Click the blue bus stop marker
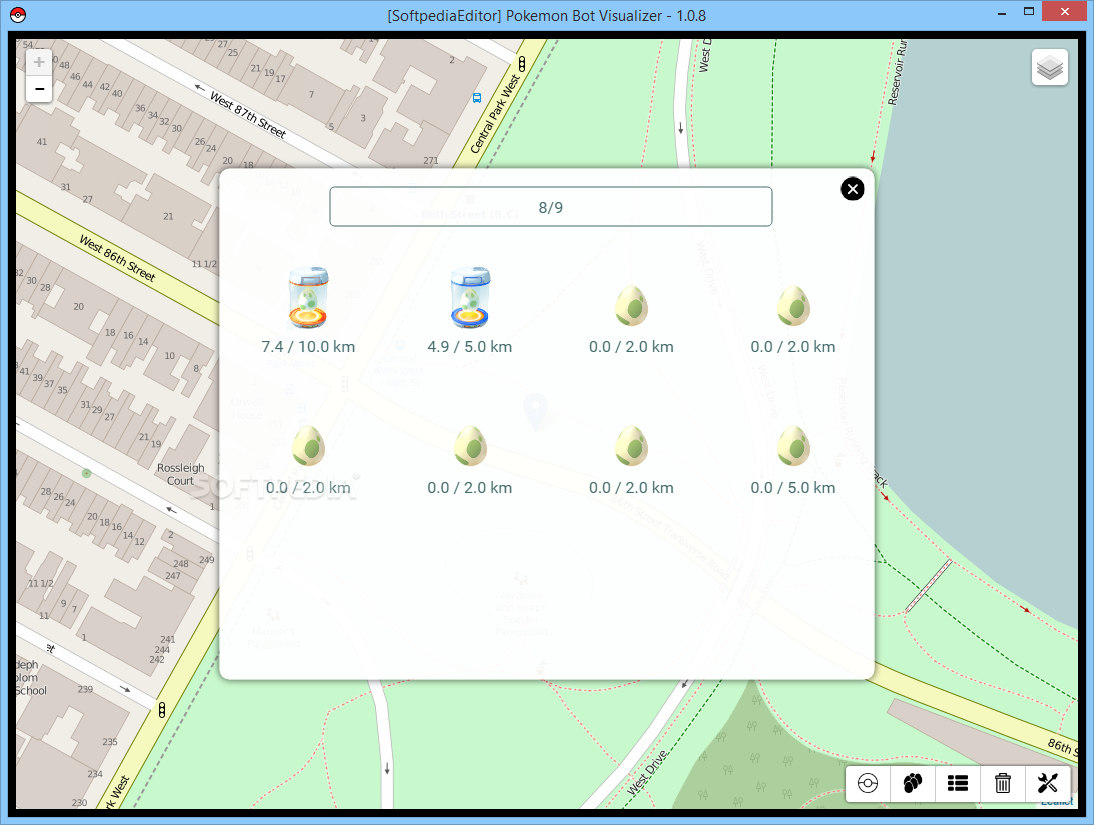Image resolution: width=1094 pixels, height=825 pixels. click(x=477, y=98)
